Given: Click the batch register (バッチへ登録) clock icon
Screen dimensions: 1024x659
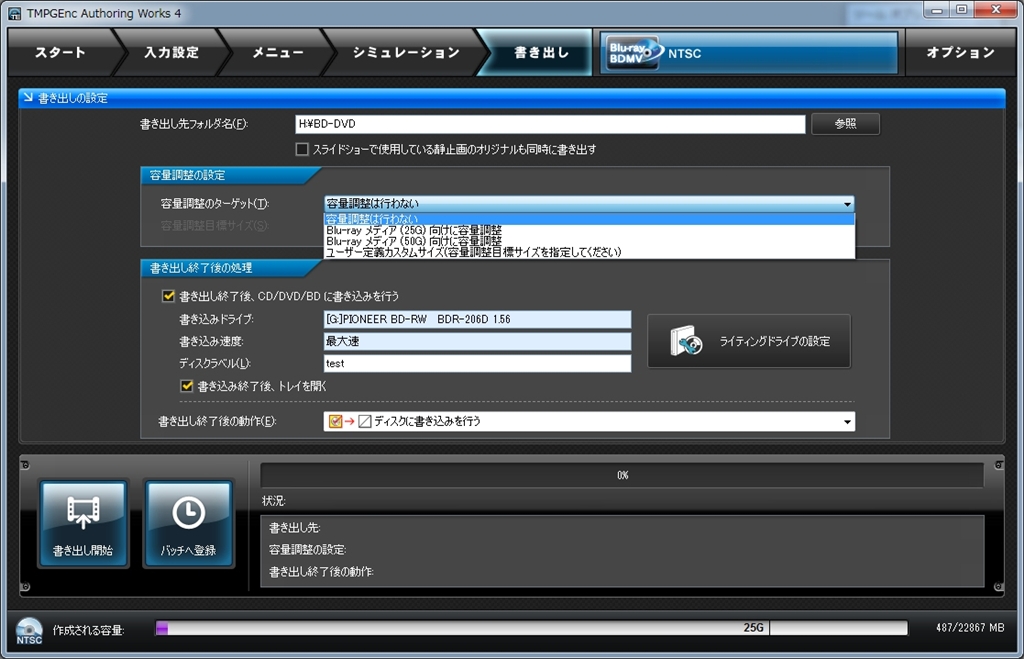Looking at the screenshot, I should pyautogui.click(x=188, y=524).
